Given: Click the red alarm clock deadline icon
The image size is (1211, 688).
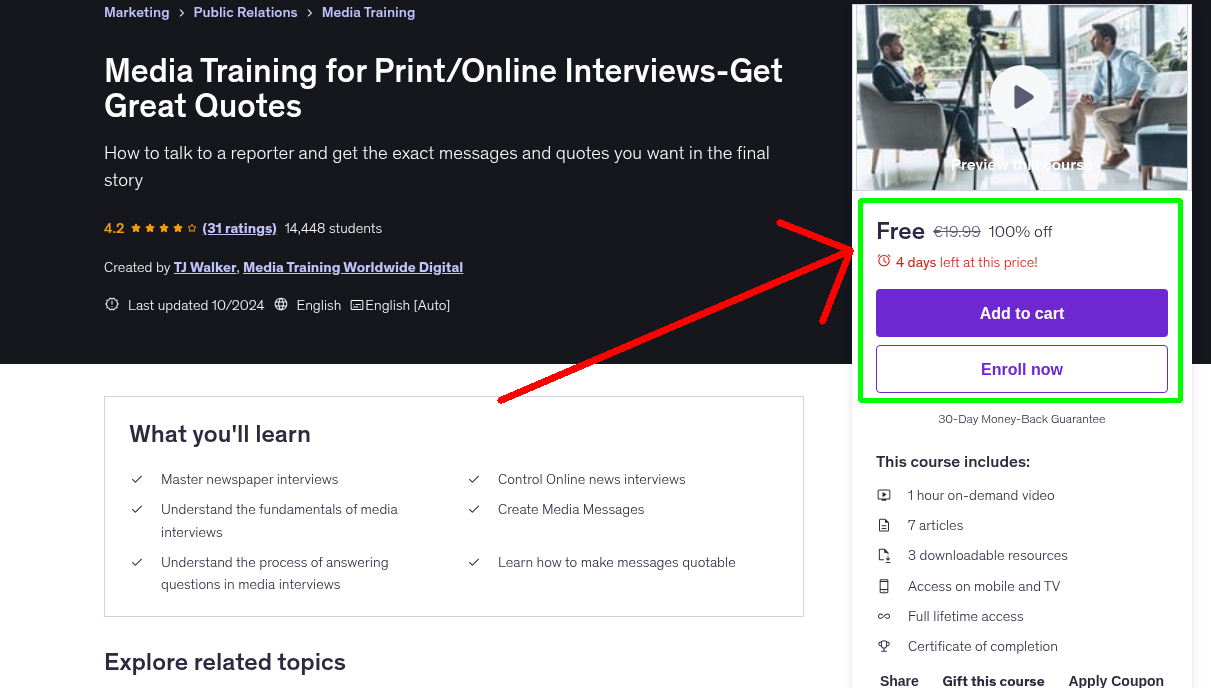Looking at the screenshot, I should 883,261.
